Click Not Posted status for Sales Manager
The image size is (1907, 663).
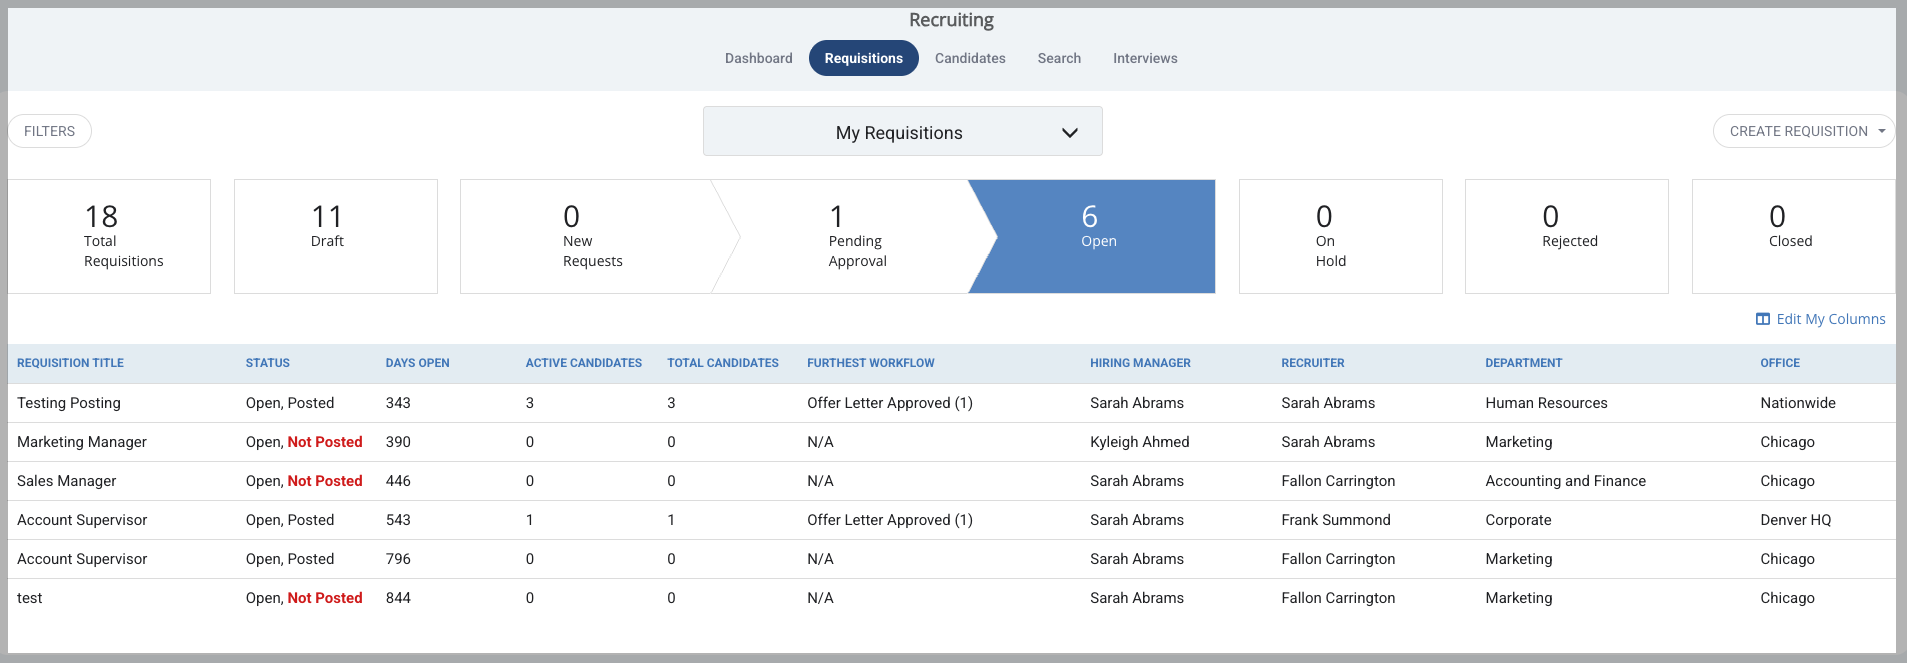[325, 481]
